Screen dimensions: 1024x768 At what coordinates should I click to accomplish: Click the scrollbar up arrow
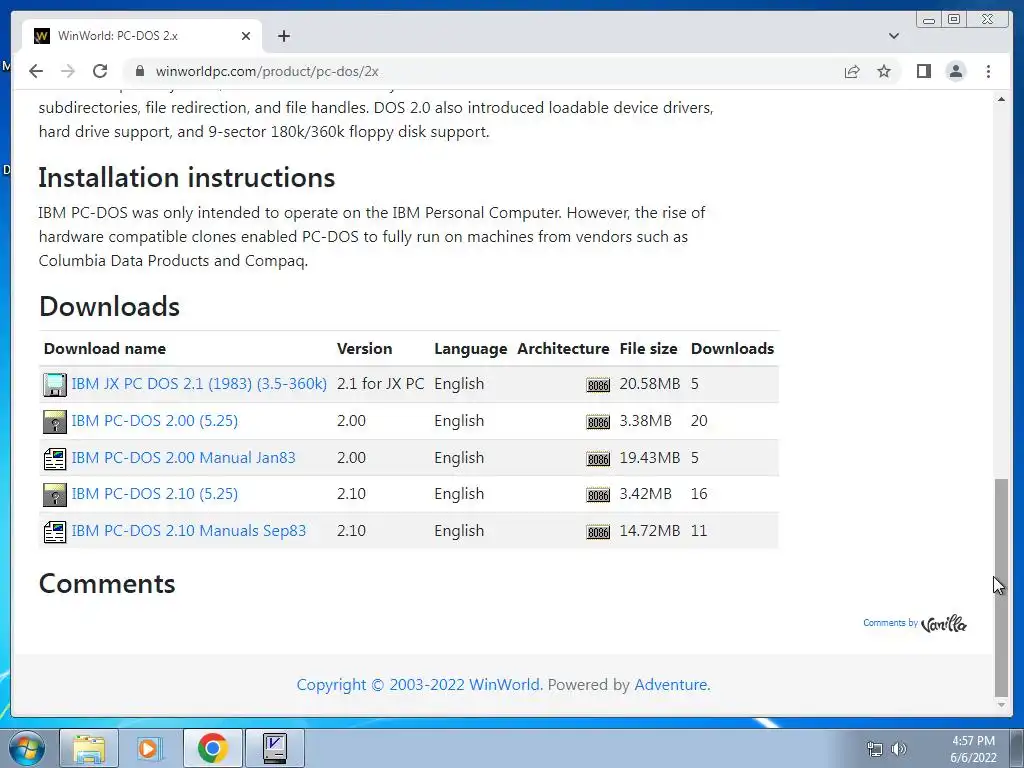[x=1001, y=99]
